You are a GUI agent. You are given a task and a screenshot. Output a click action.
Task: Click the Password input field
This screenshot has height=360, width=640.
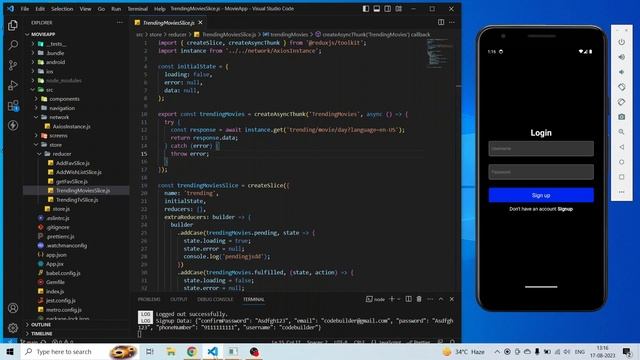click(541, 172)
